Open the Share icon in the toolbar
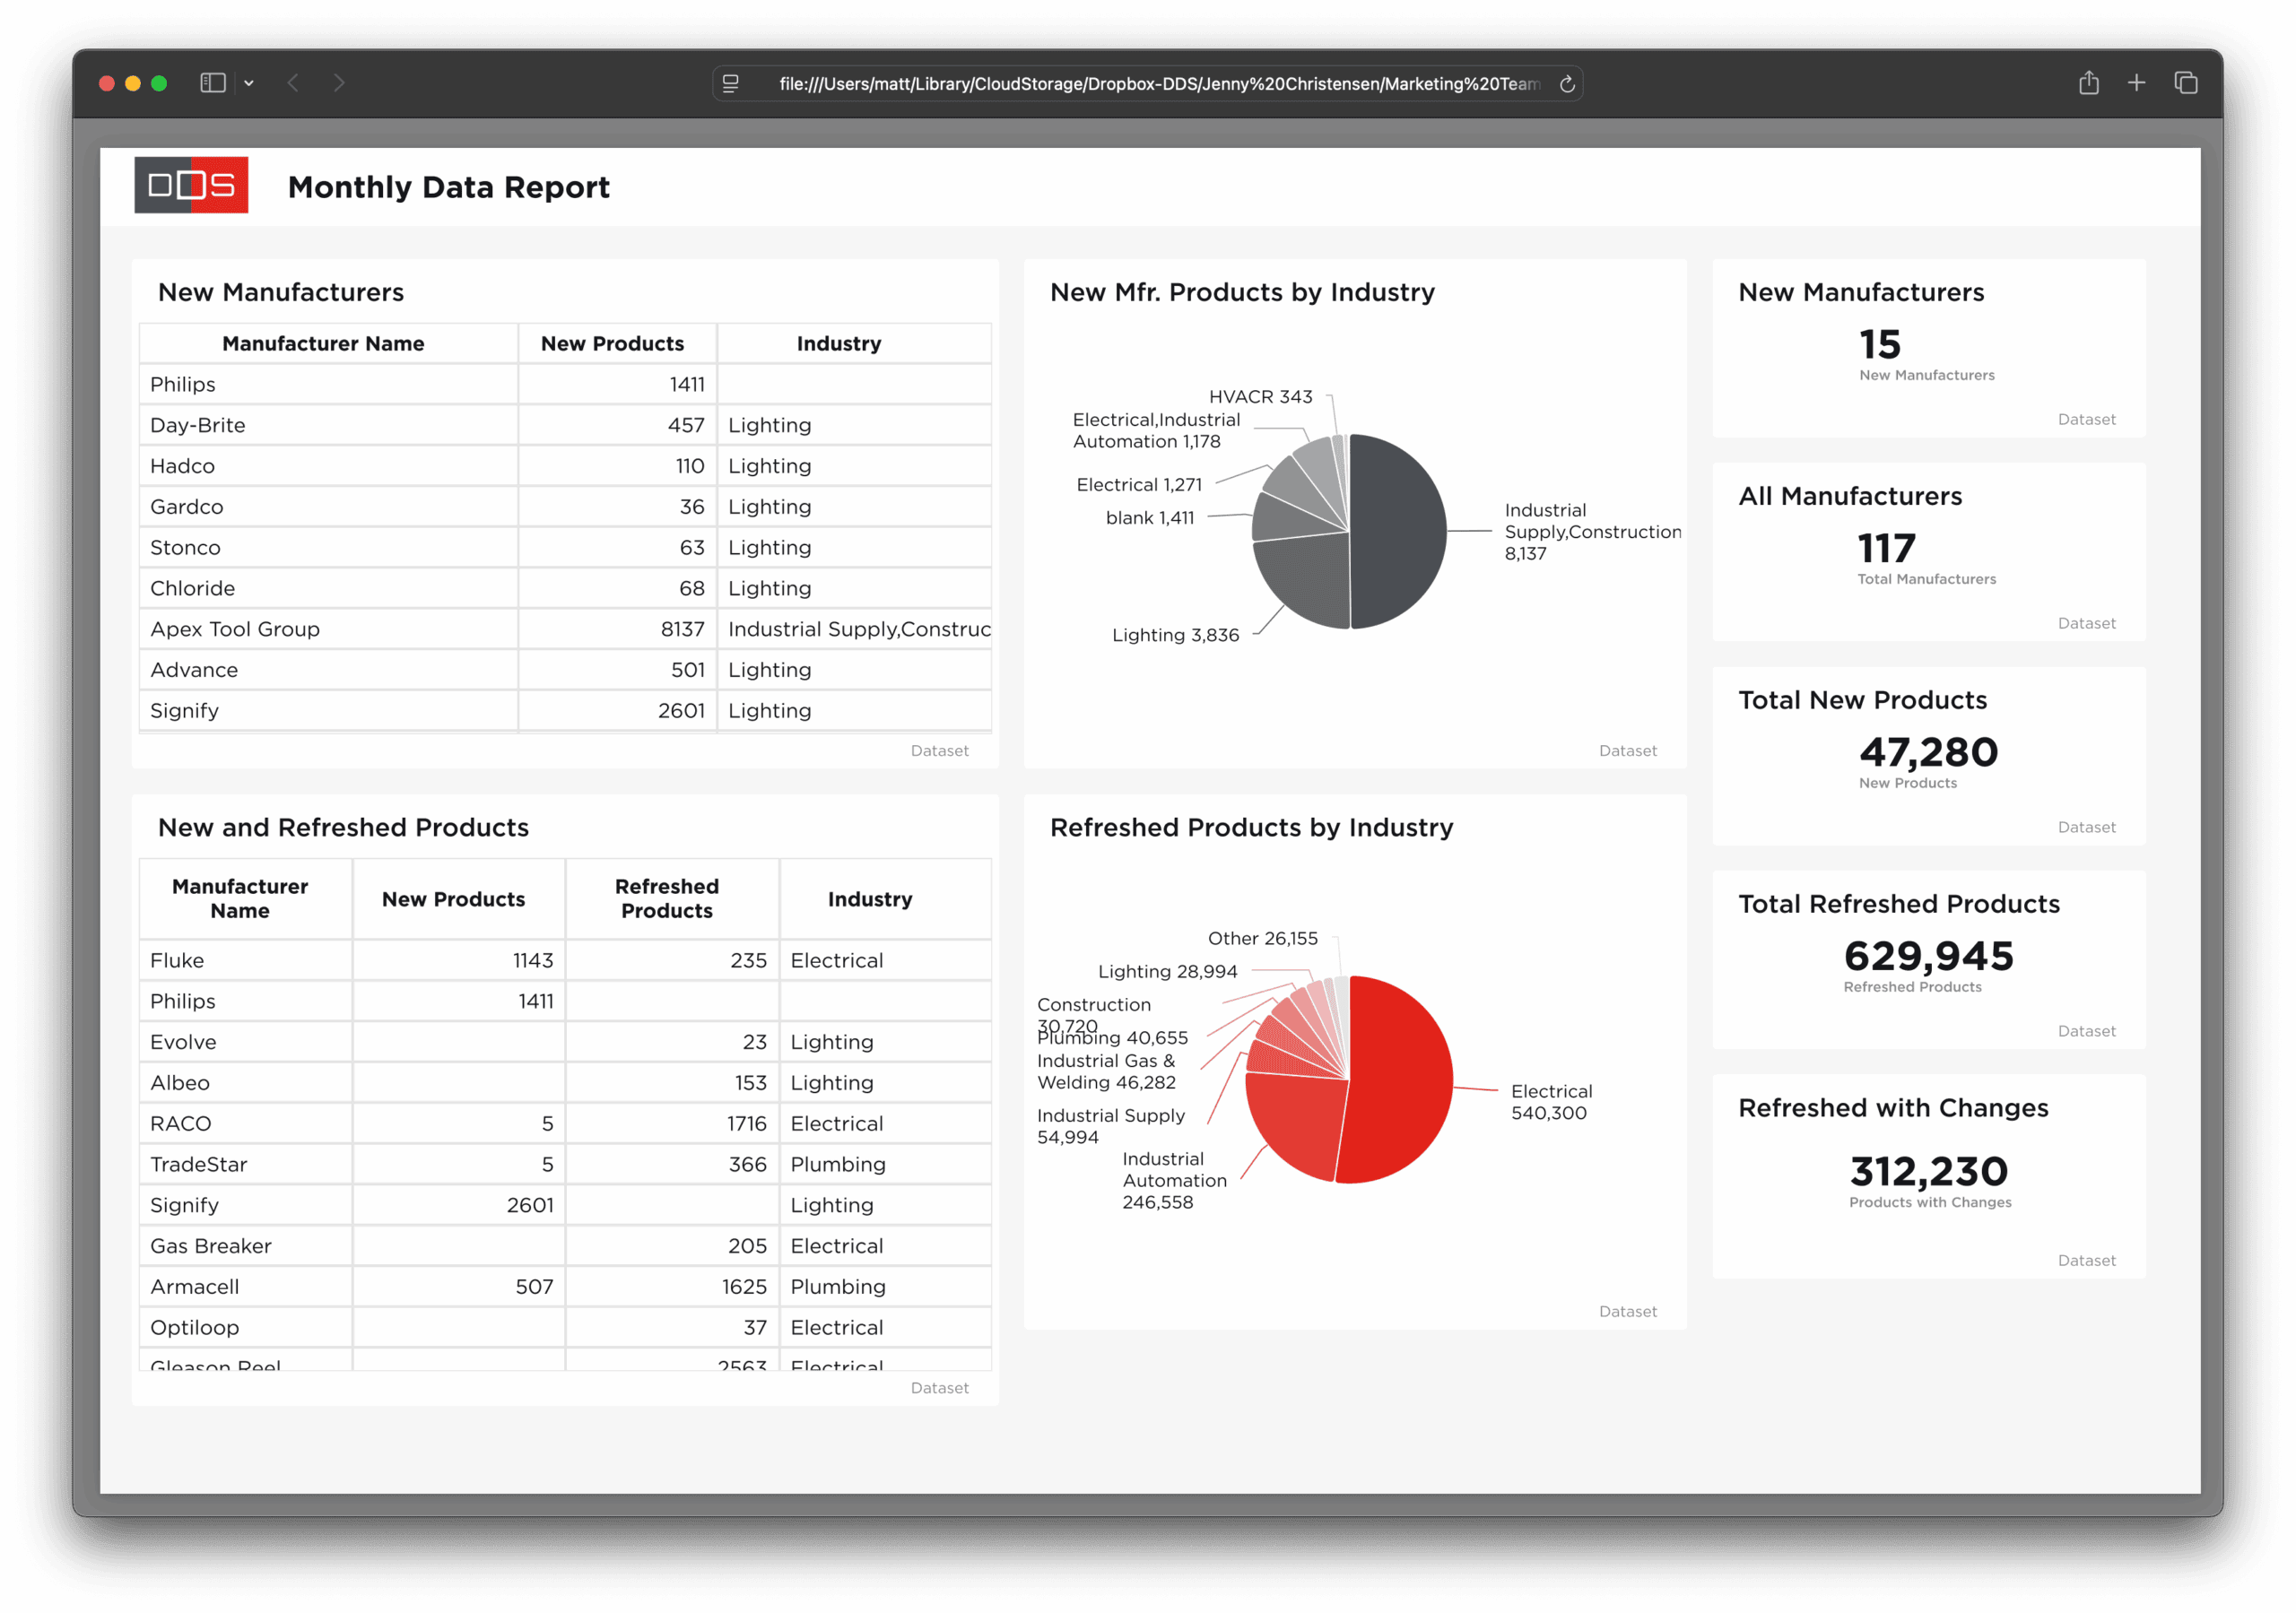Viewport: 2296px width, 1613px height. coord(2088,83)
